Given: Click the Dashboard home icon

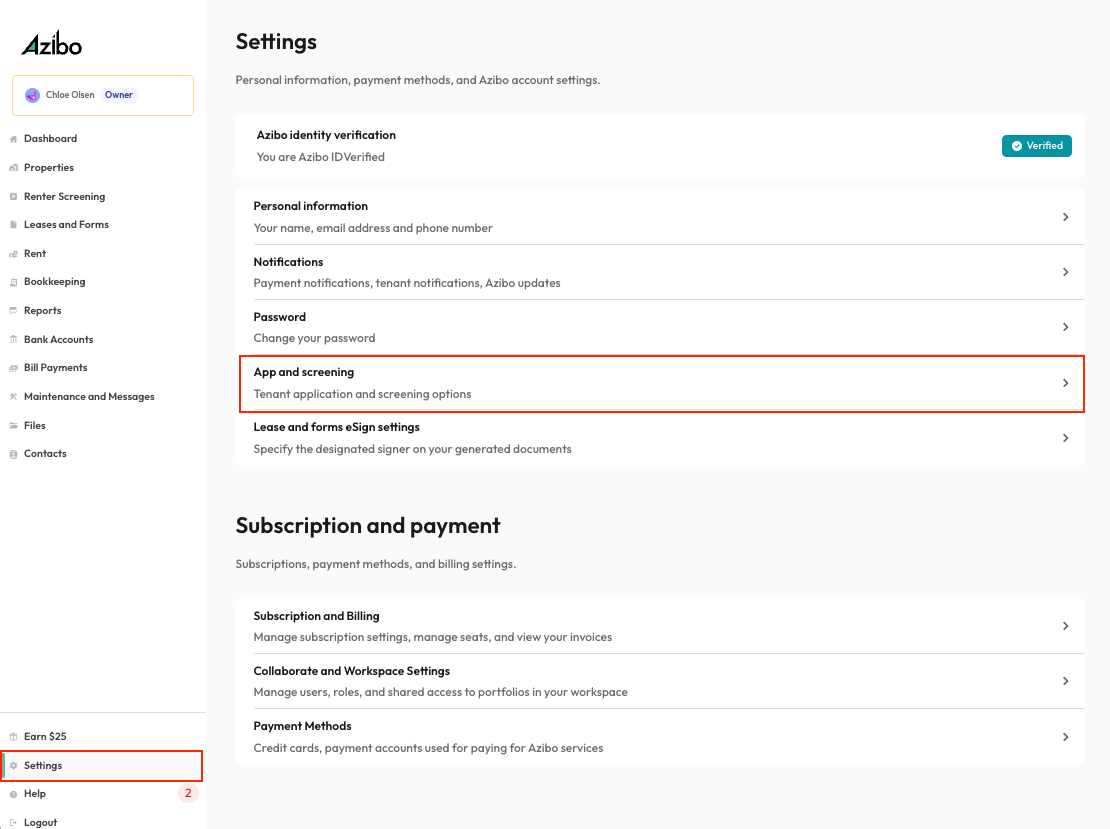Looking at the screenshot, I should click(x=13, y=139).
